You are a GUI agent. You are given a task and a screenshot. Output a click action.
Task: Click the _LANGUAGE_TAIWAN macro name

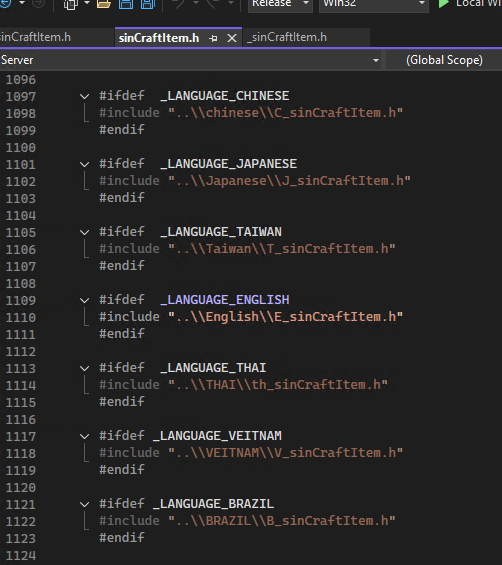(x=221, y=232)
